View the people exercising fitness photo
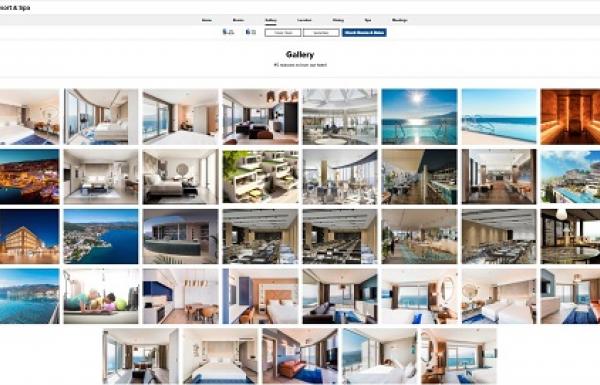This screenshot has width=600, height=385. coord(101,296)
